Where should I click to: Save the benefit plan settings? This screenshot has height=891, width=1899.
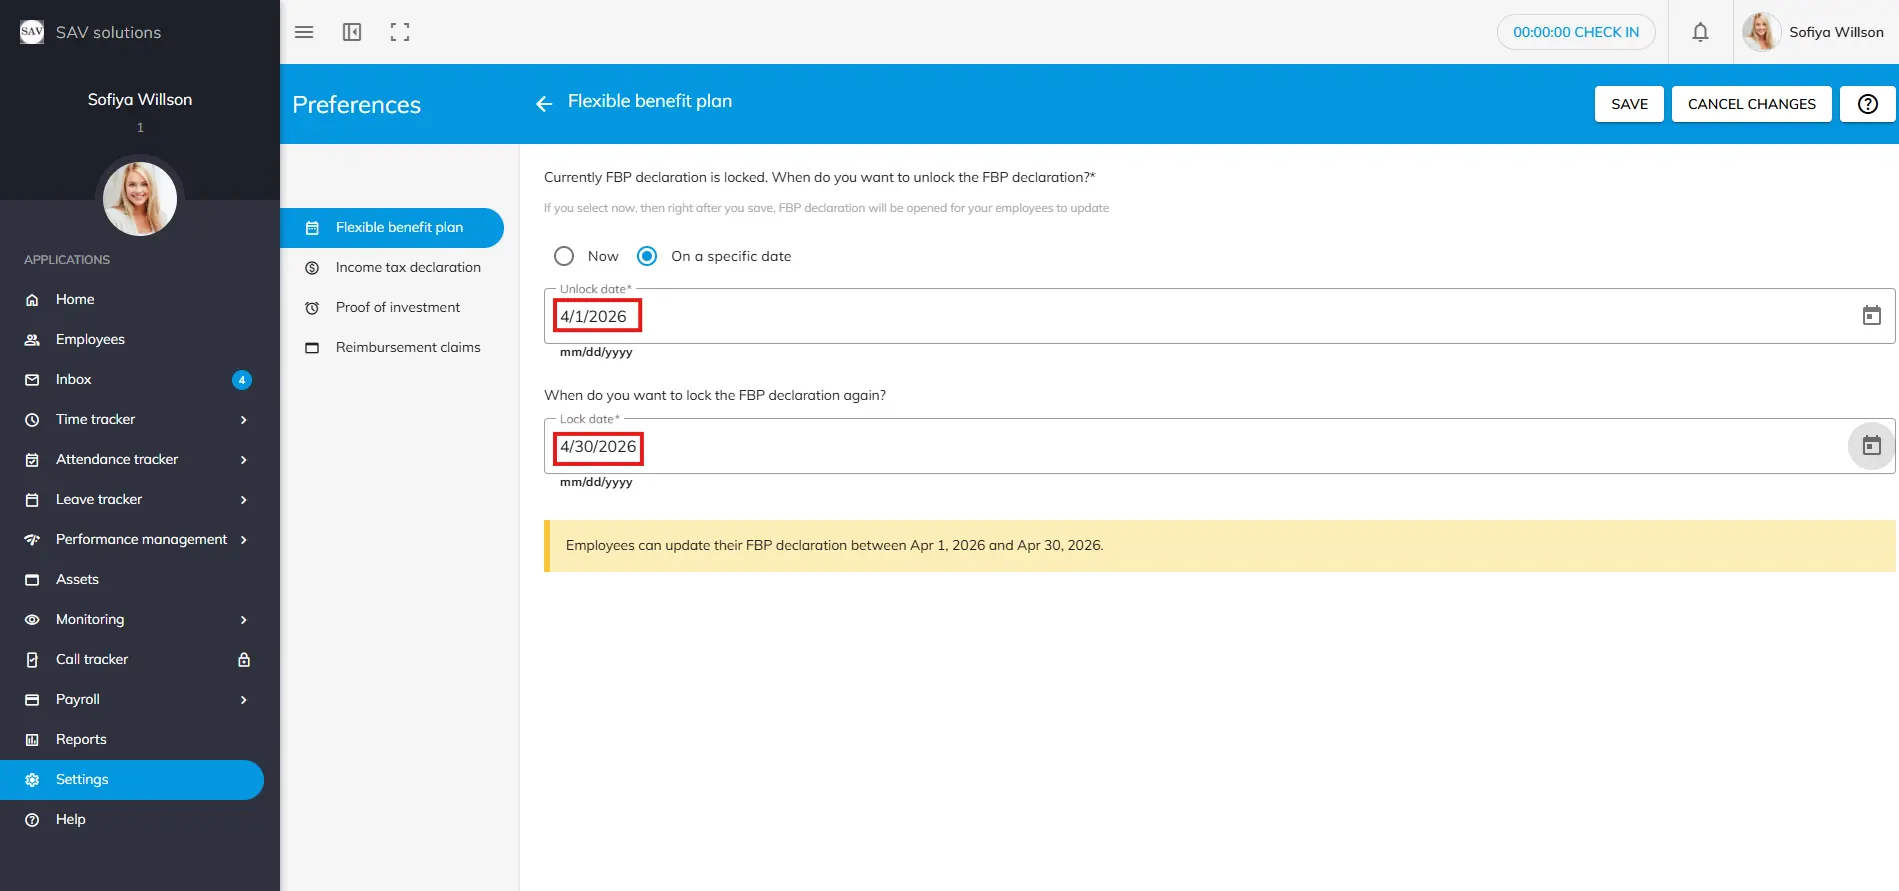1629,104
